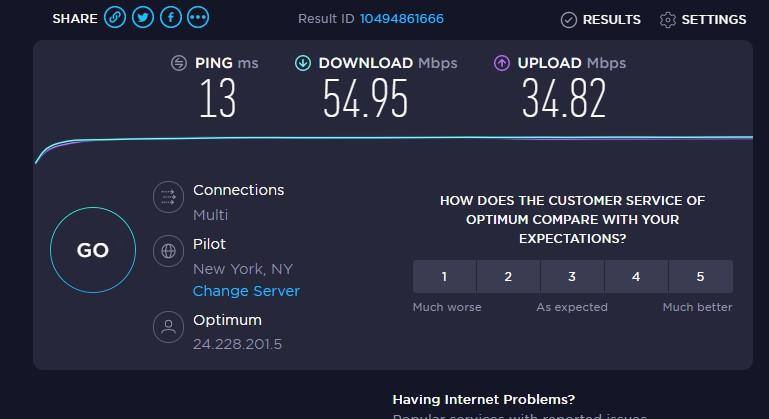Open Result ID 10494861666 link
The height and width of the screenshot is (419, 769).
[402, 19]
